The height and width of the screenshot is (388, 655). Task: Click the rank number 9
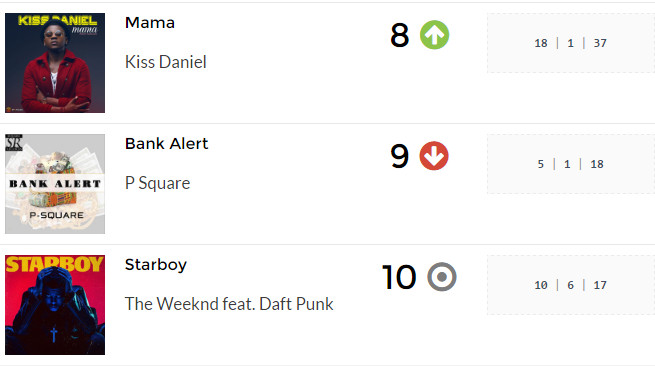[399, 156]
